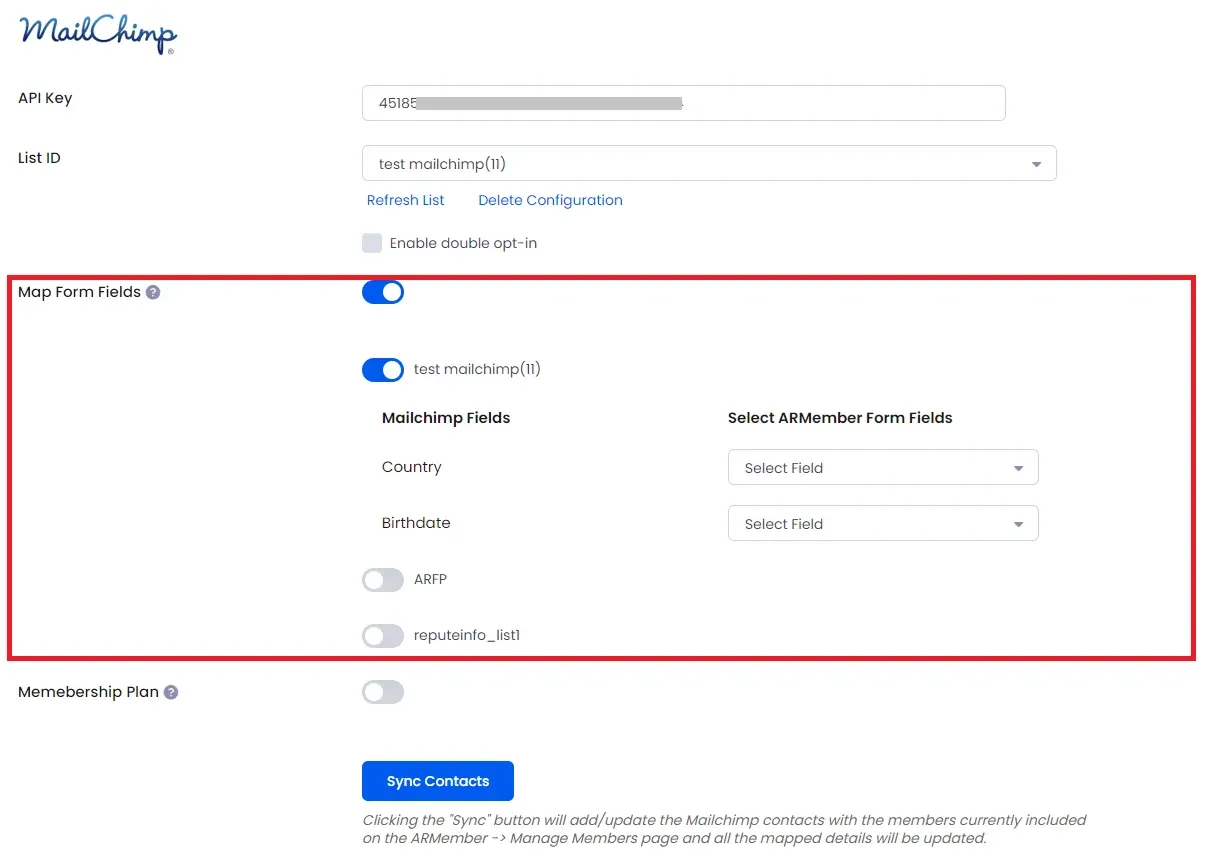
Task: Switch on the reputeinfo_list1 toggle
Action: pyautogui.click(x=383, y=636)
